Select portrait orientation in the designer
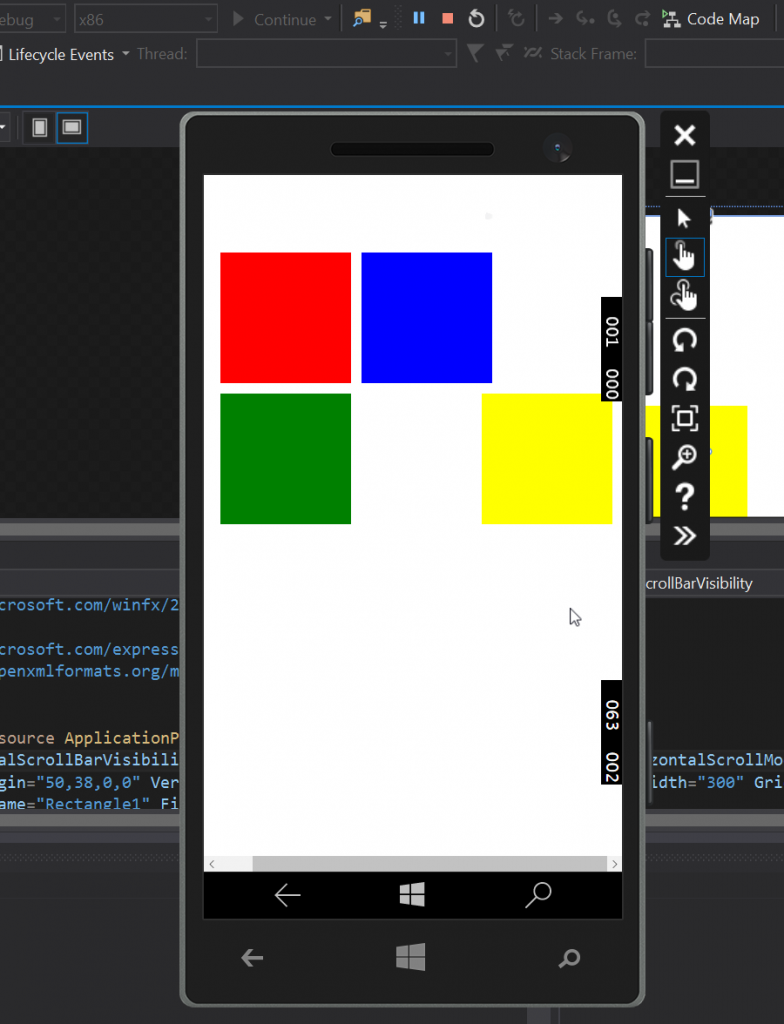The height and width of the screenshot is (1024, 784). [x=39, y=127]
